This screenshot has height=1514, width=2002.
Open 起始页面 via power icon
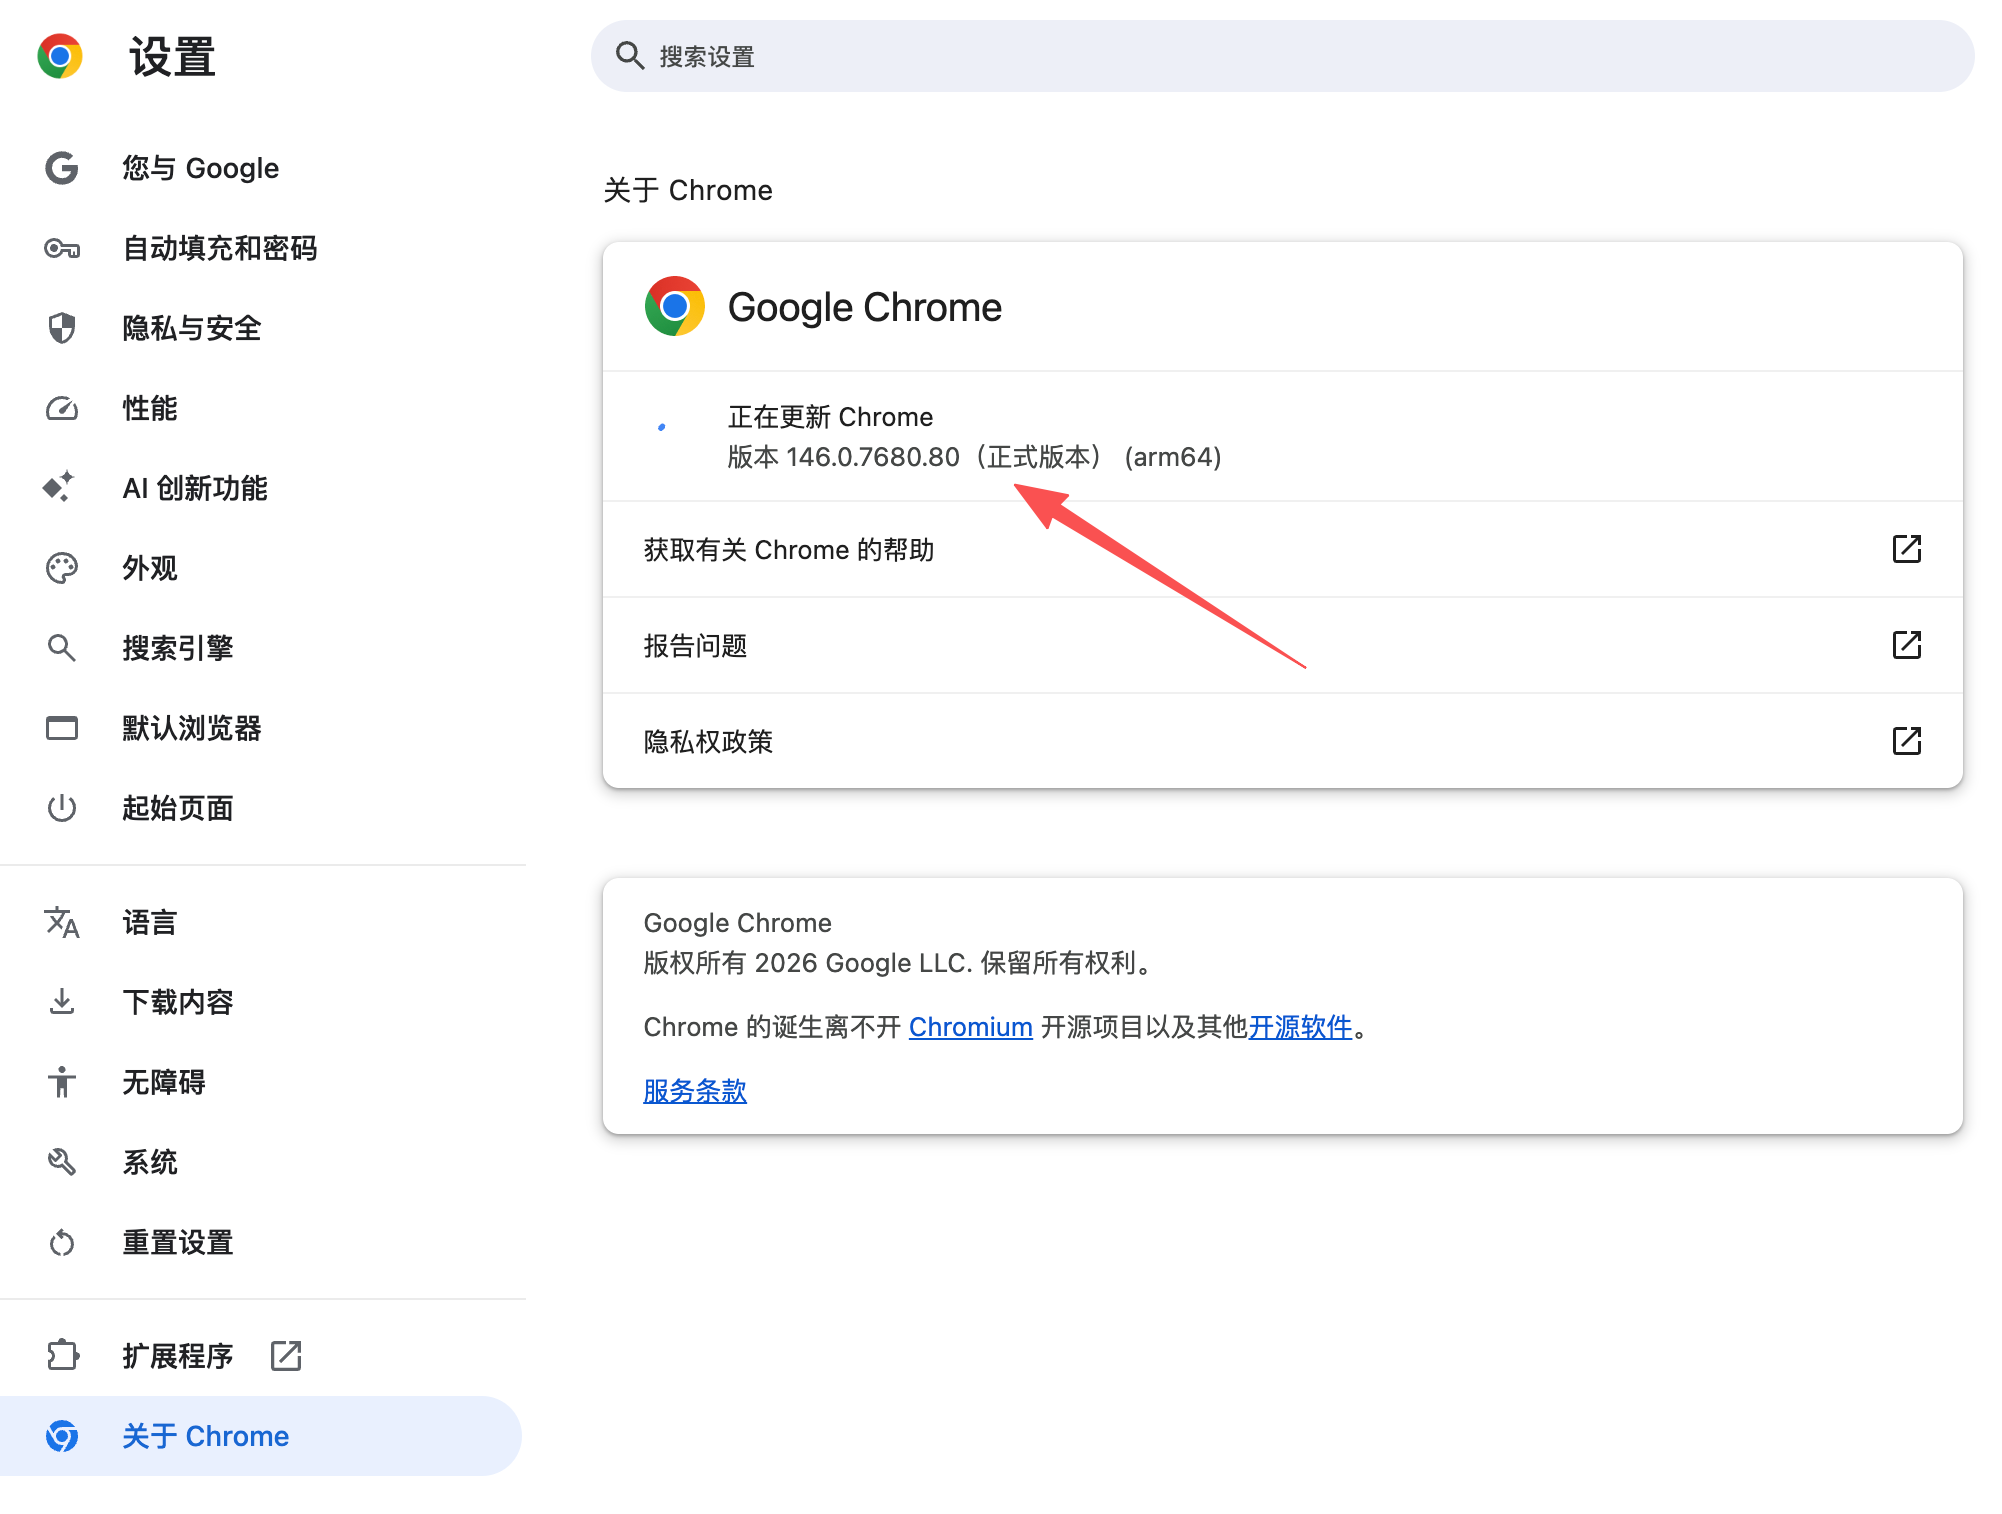point(62,808)
